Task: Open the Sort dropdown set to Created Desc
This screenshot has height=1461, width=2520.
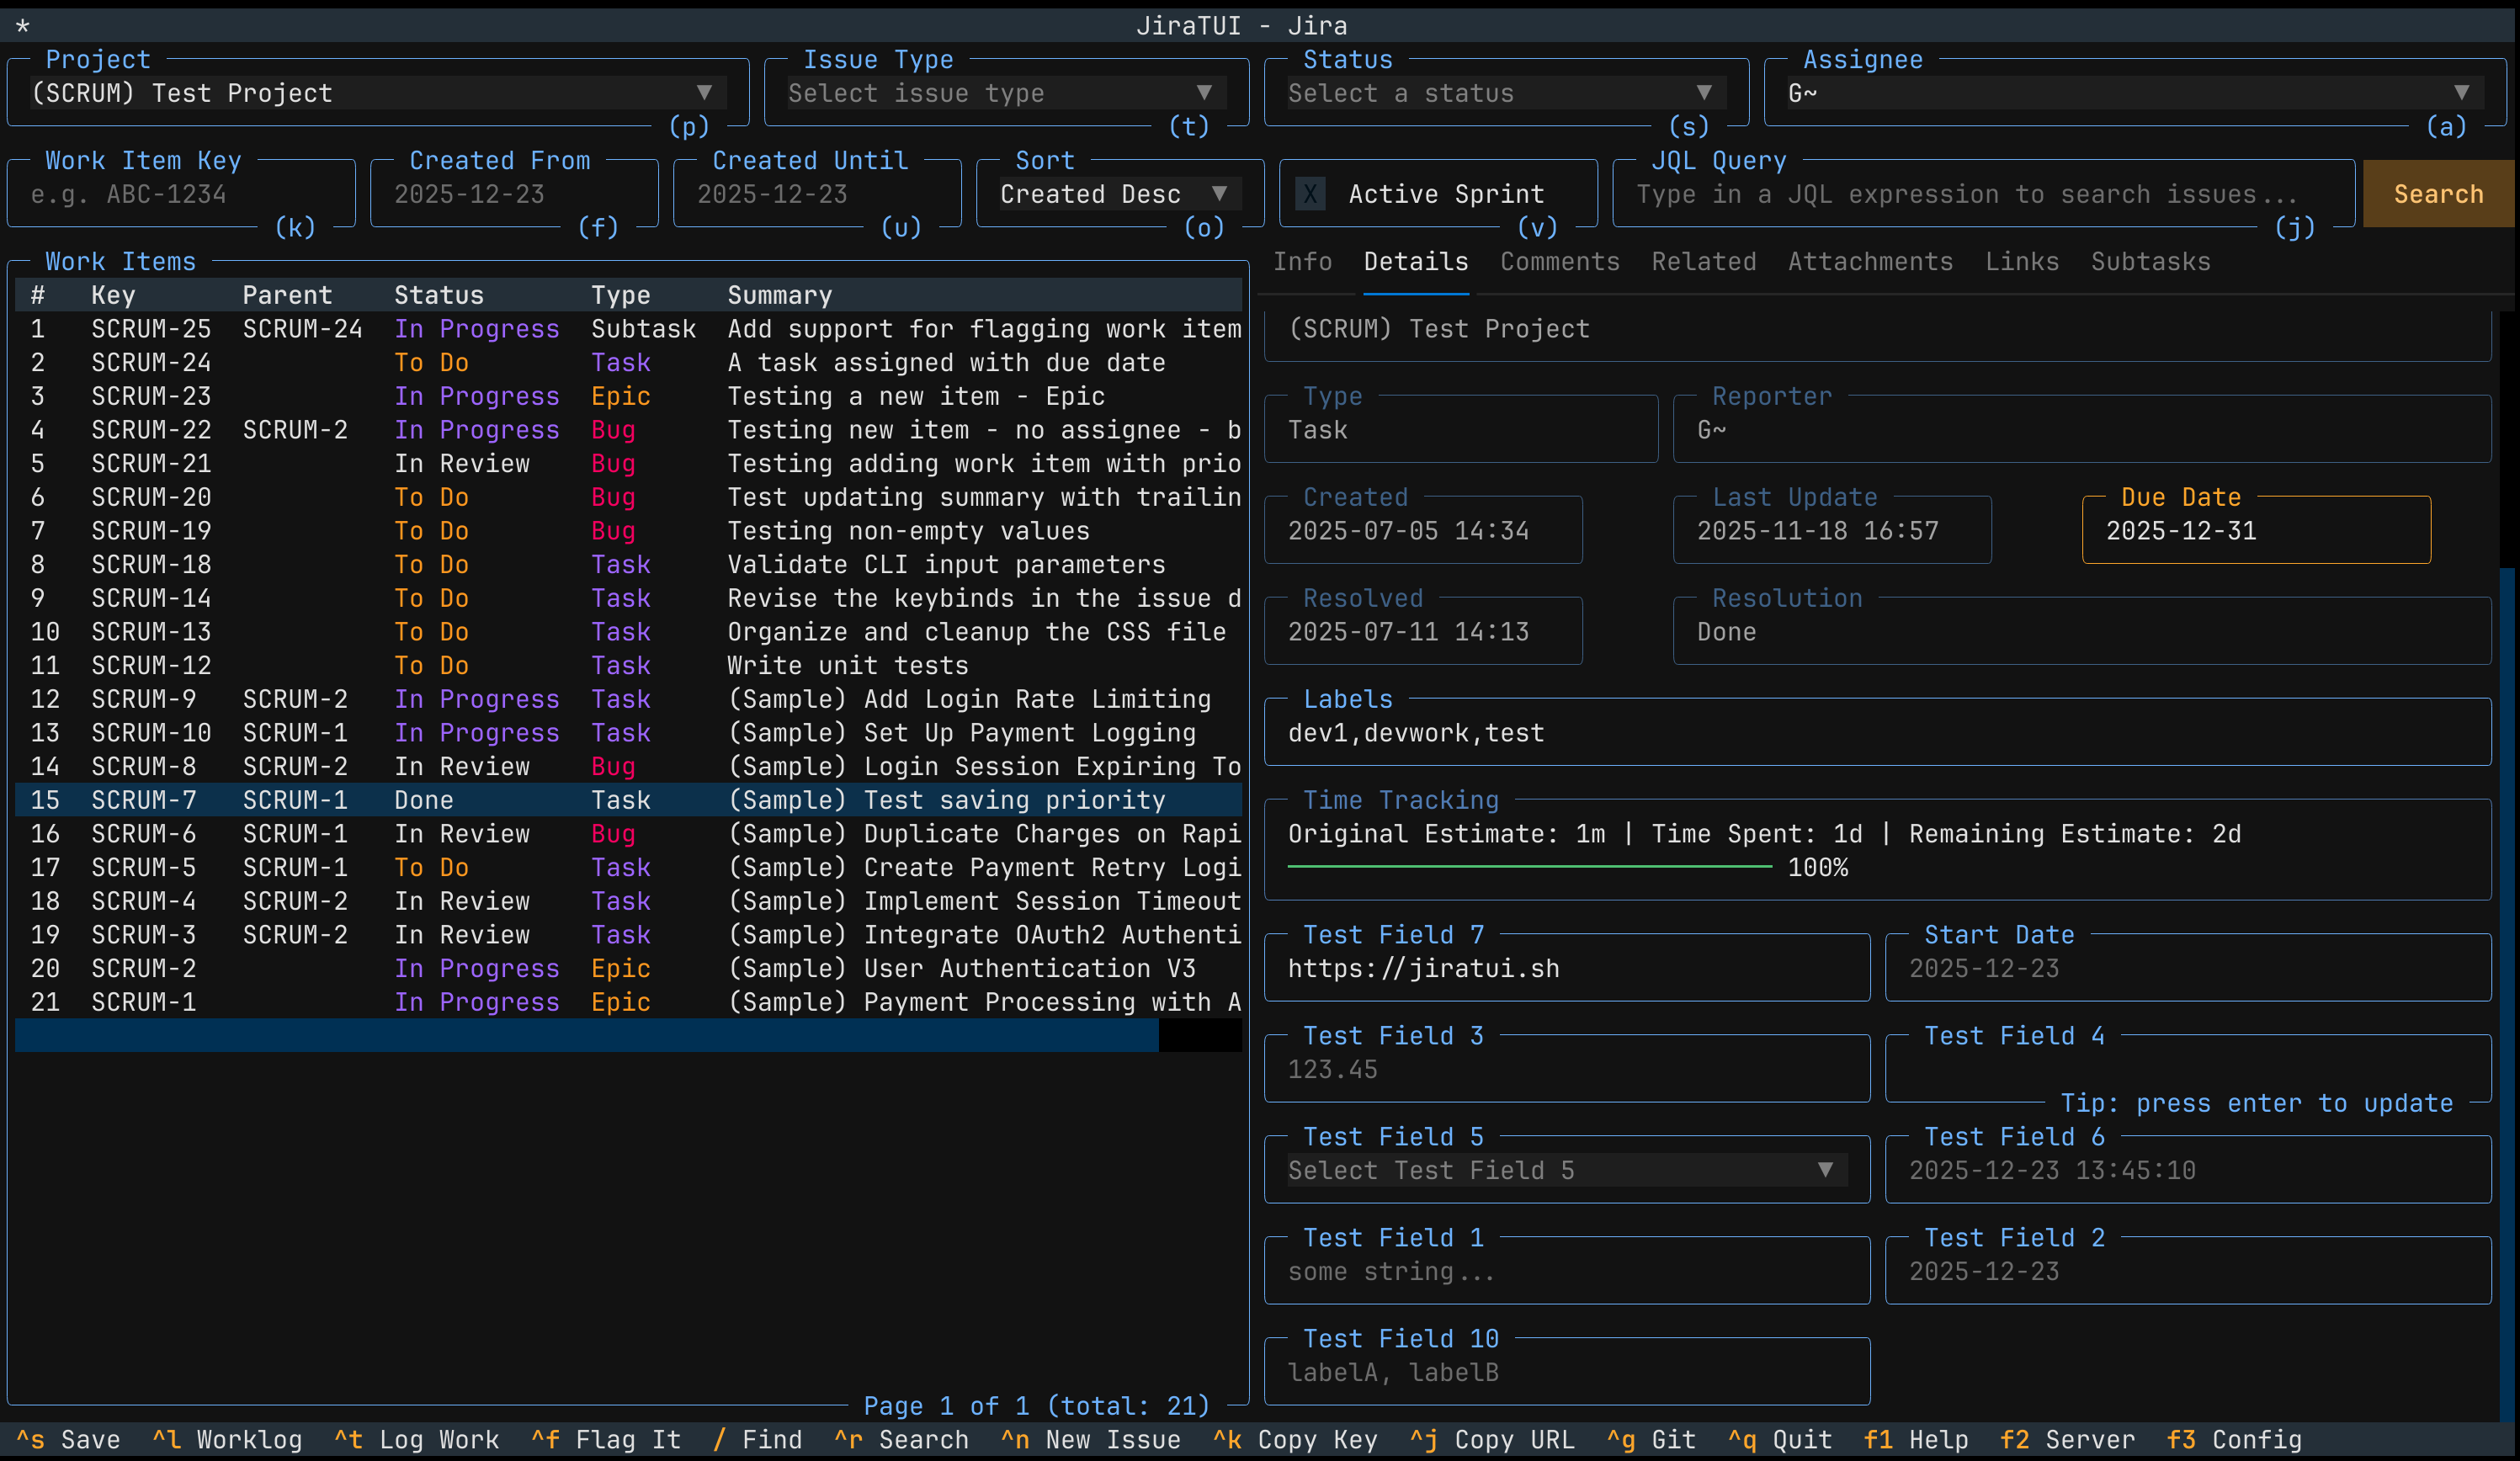Action: (1120, 194)
